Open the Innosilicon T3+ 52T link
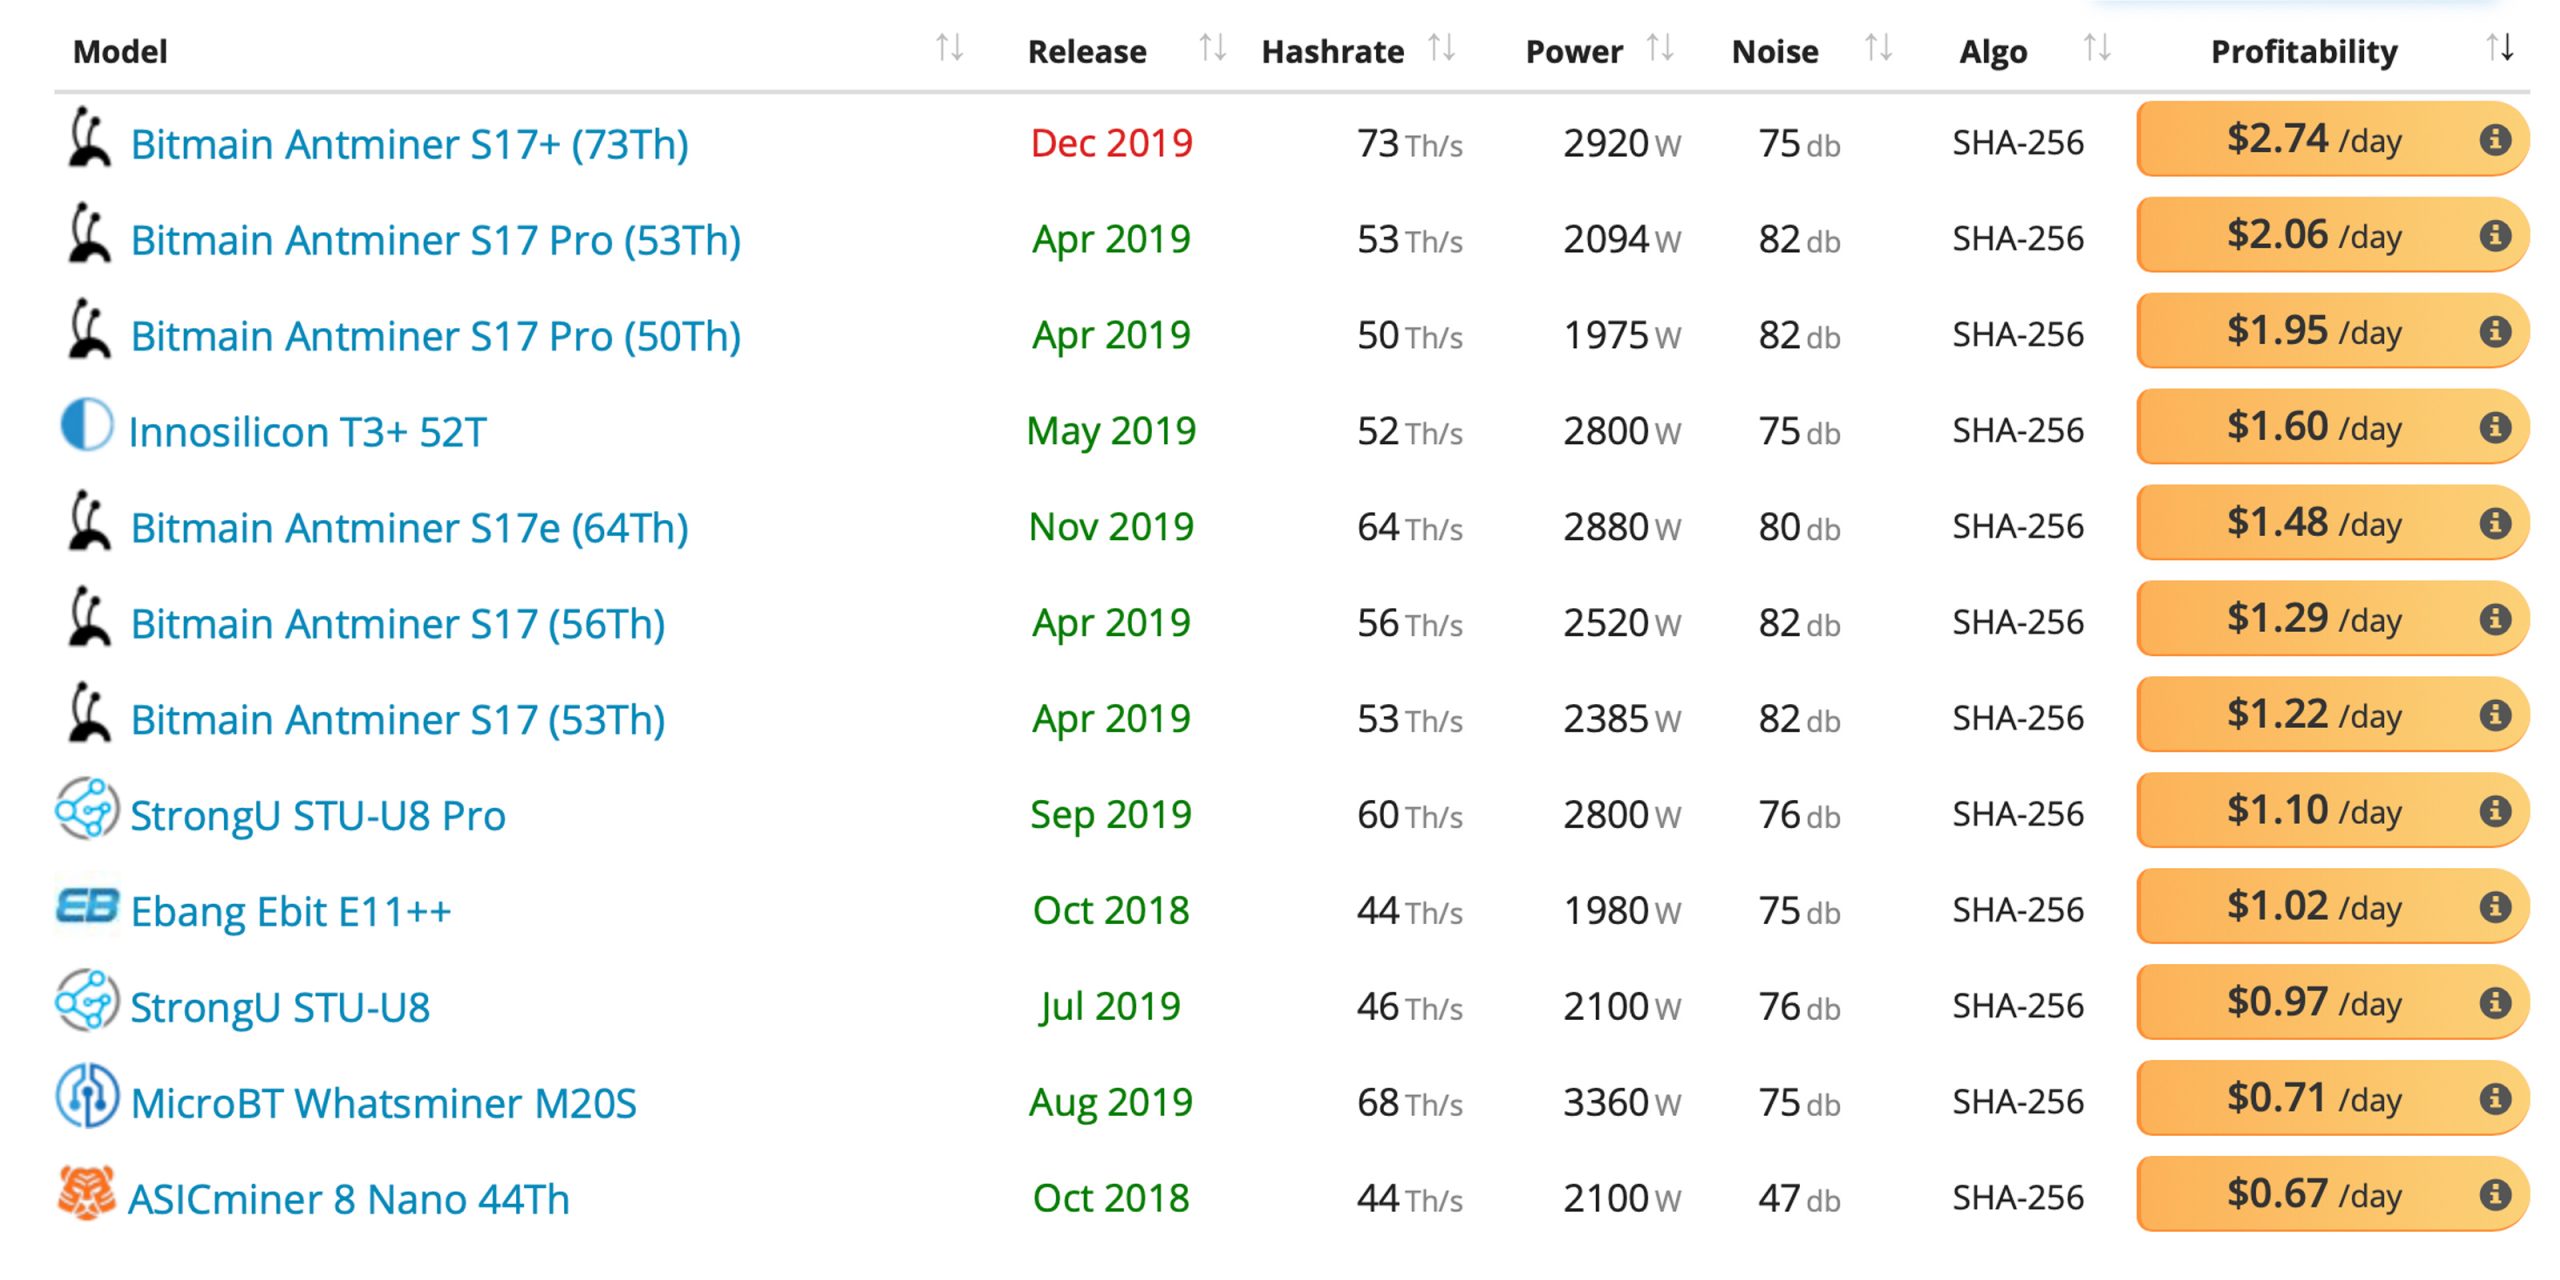Image resolution: width=2560 pixels, height=1280 pixels. [308, 432]
